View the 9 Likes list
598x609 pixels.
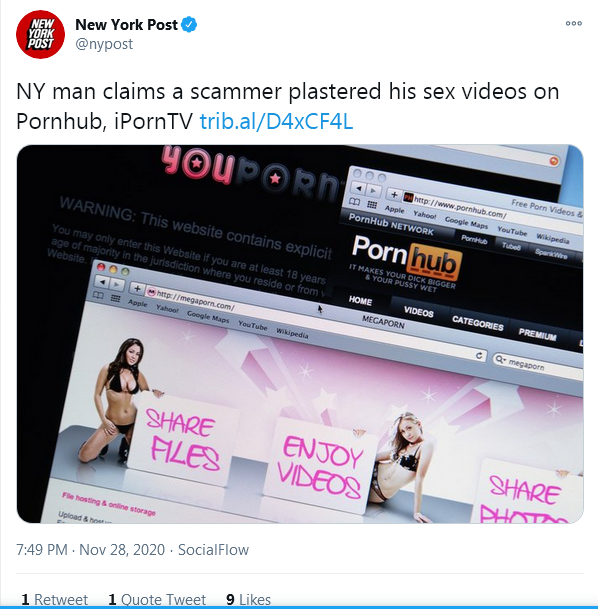[248, 599]
